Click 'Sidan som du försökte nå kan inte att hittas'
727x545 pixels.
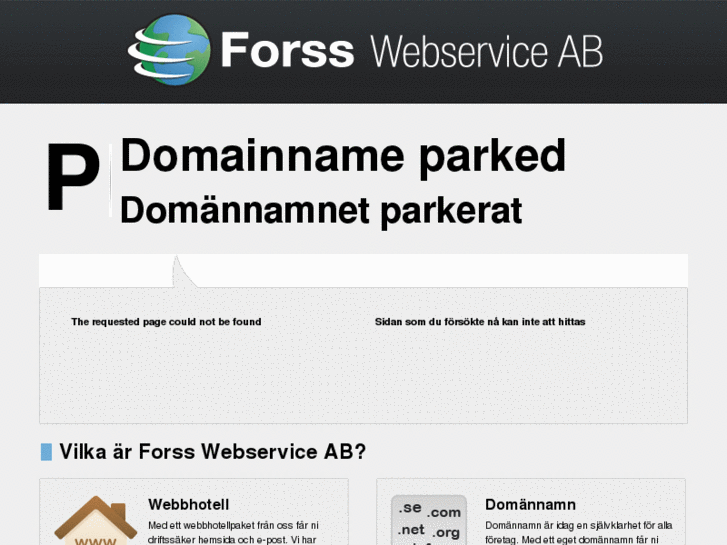480,322
